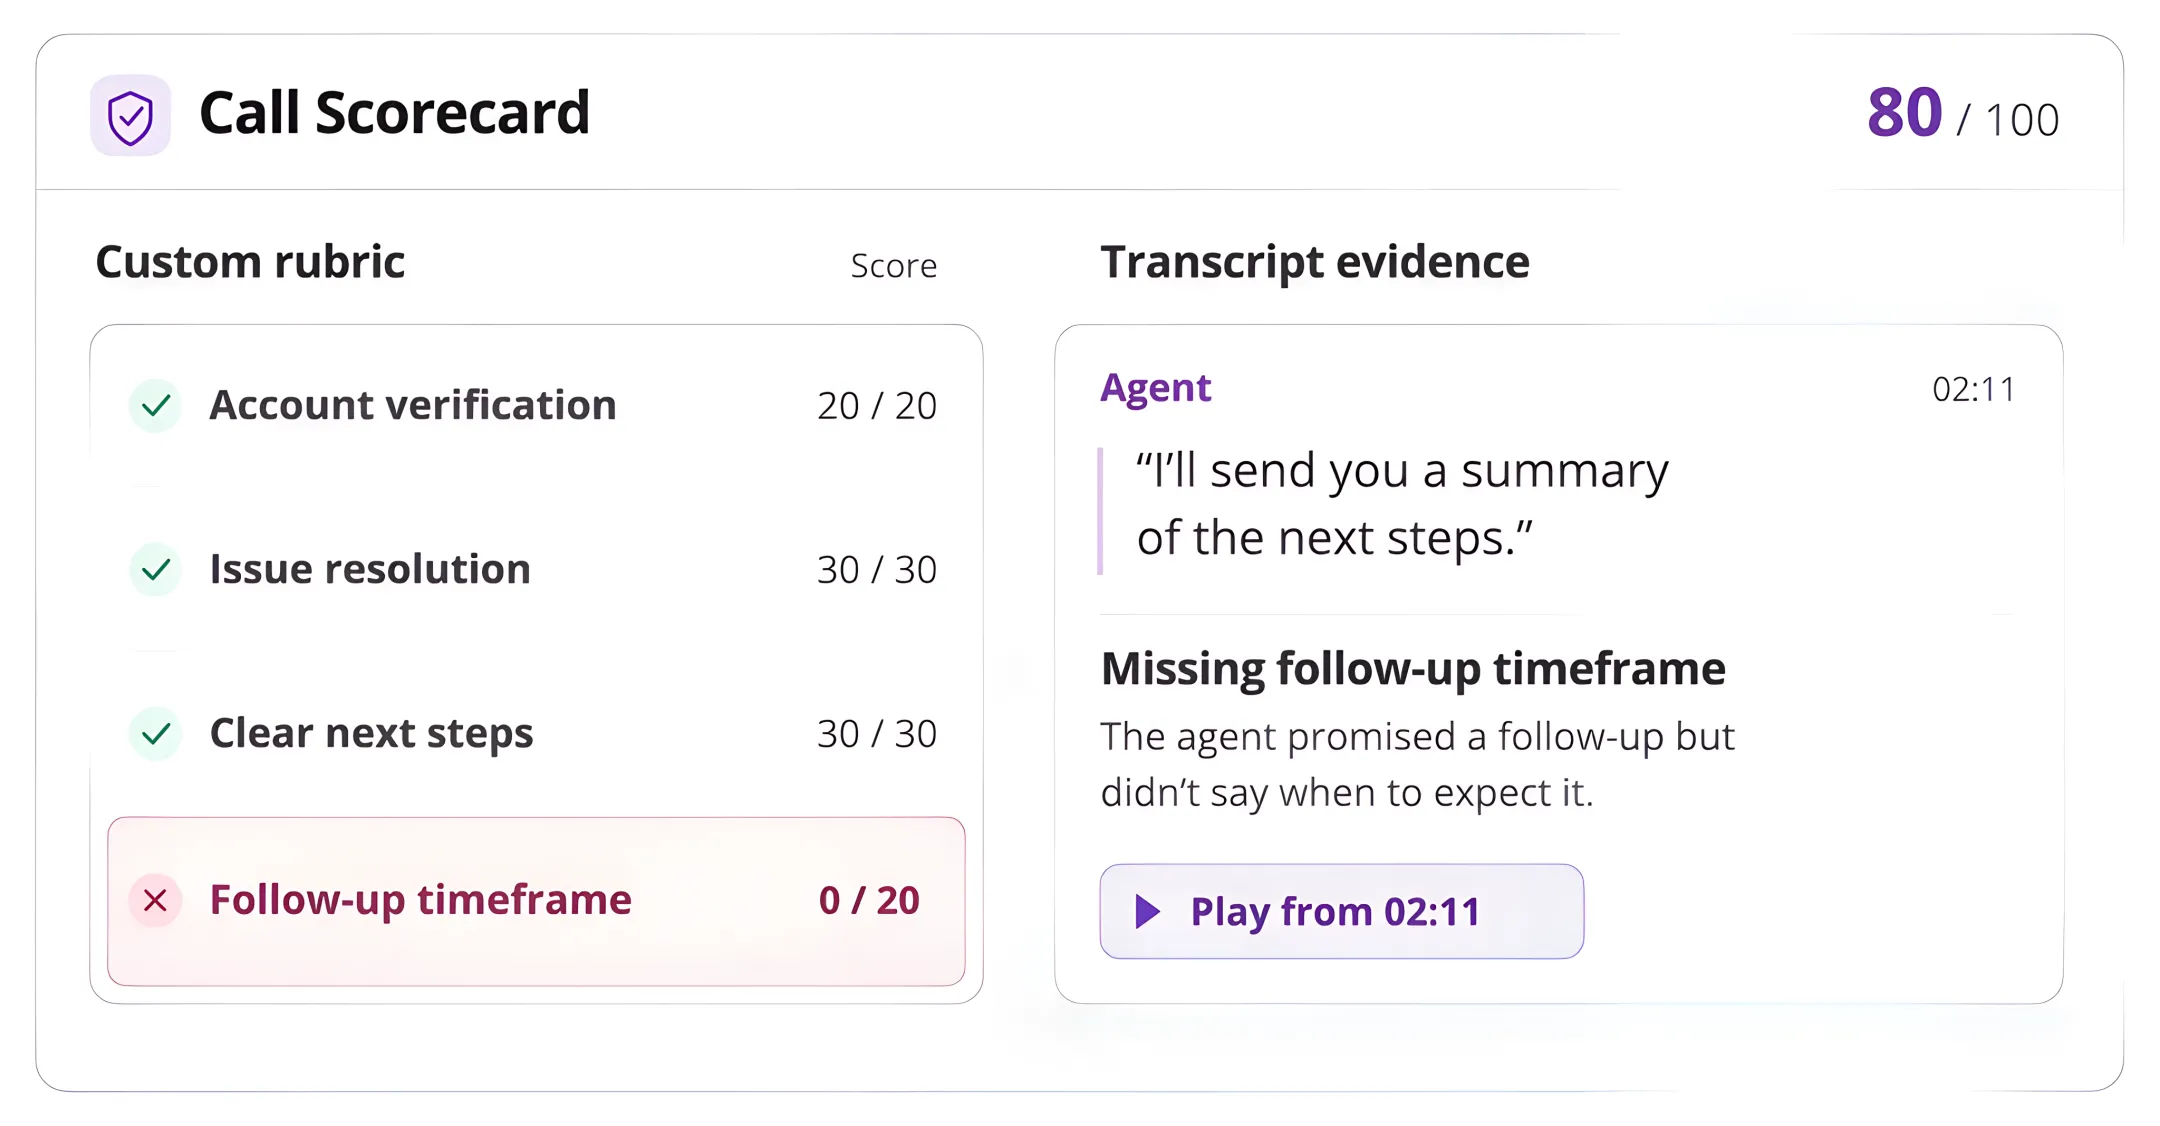Click the Missing follow-up timeframe heading
This screenshot has height=1126, width=2160.
tap(1413, 669)
